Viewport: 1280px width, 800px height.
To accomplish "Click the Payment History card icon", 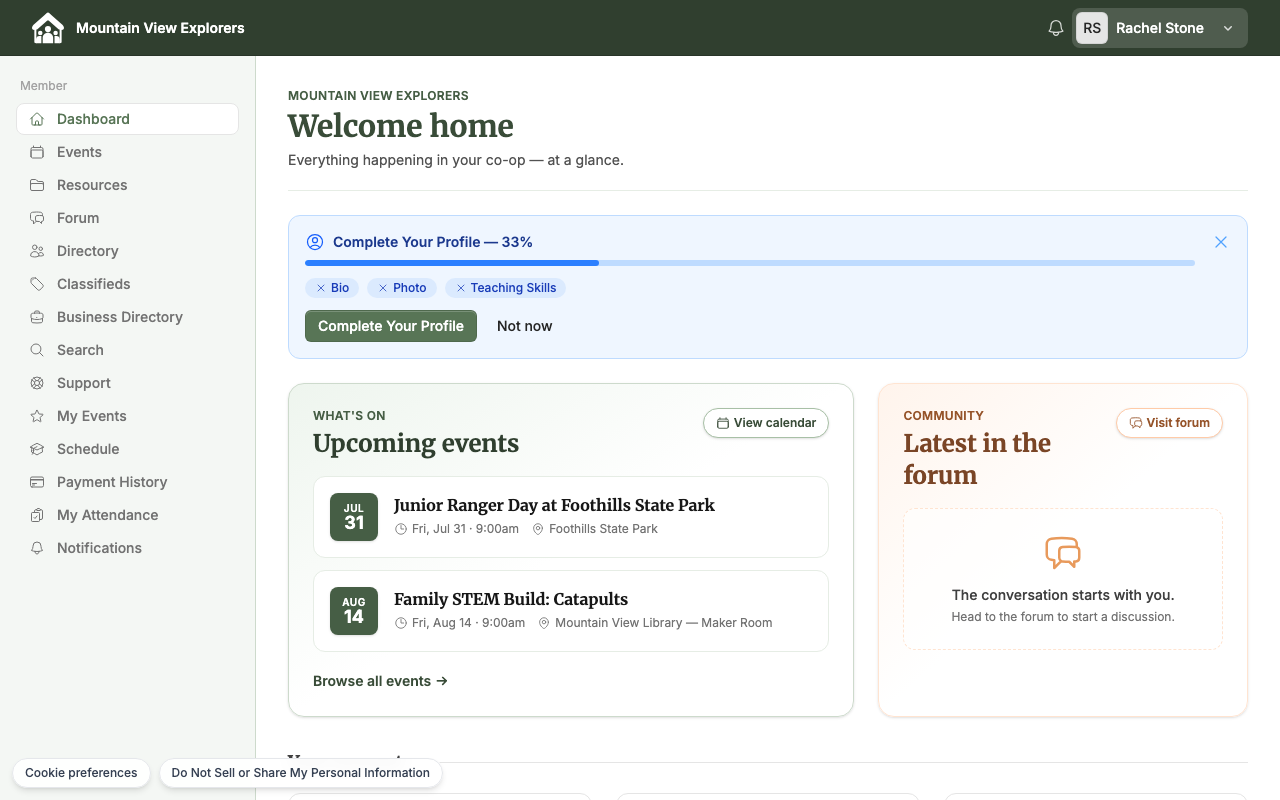I will pyautogui.click(x=37, y=482).
